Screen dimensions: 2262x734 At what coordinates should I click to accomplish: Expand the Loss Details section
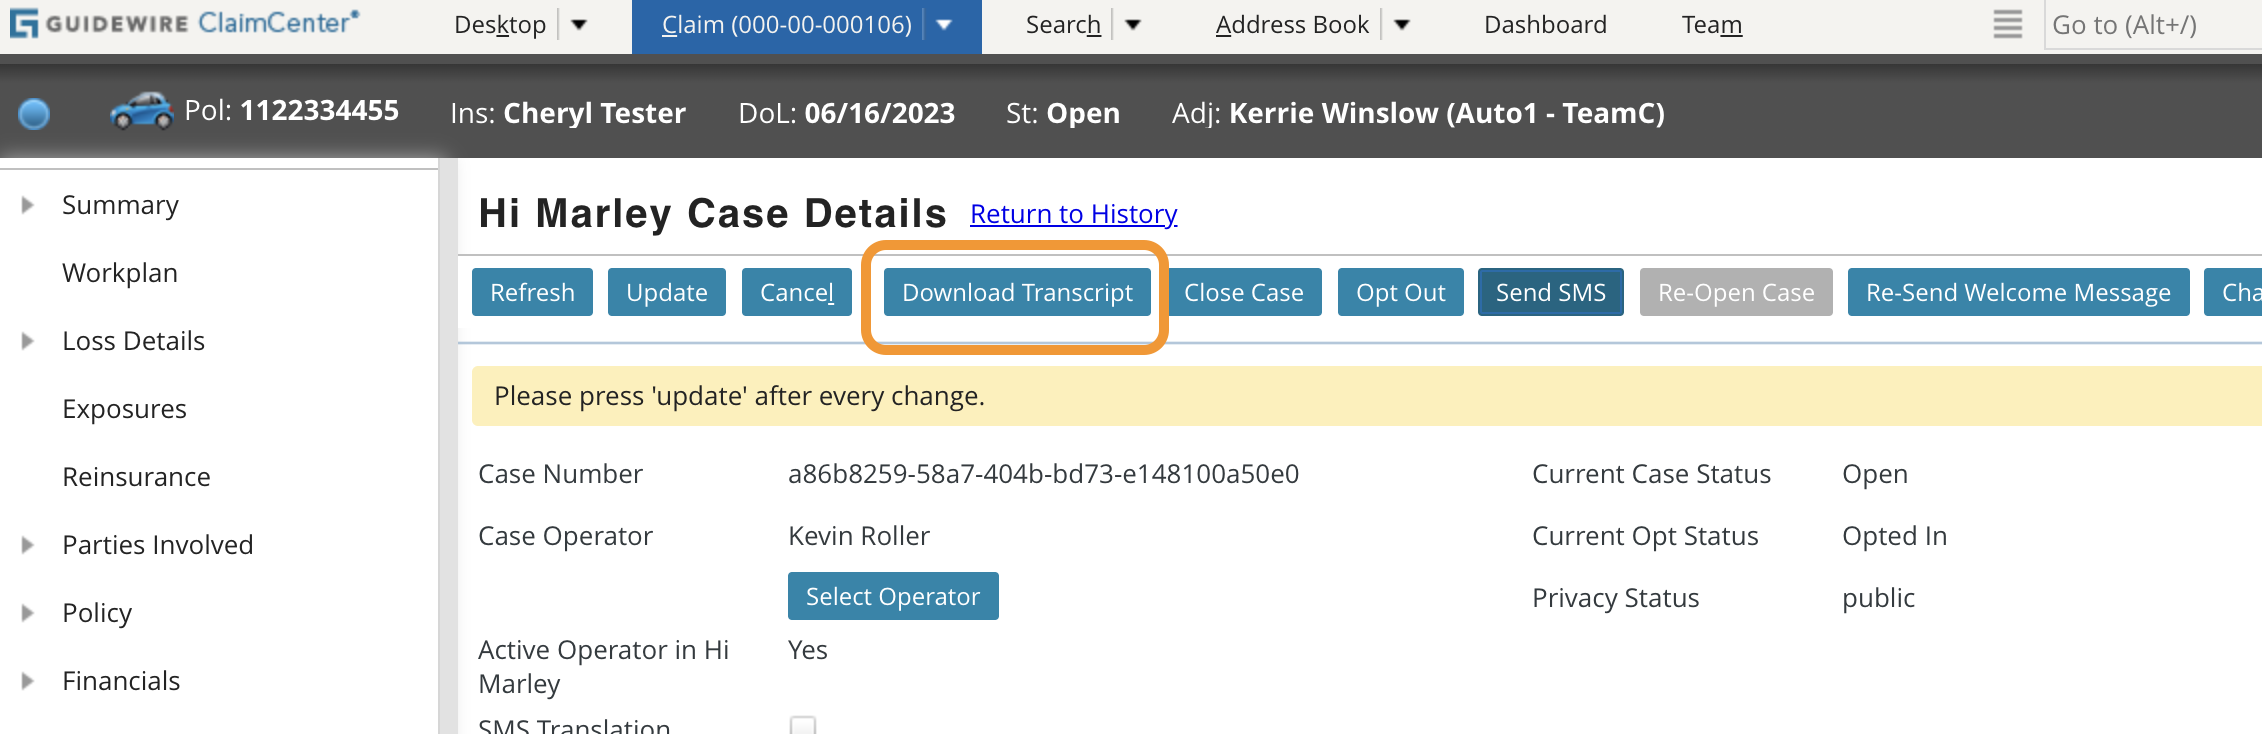pos(28,341)
